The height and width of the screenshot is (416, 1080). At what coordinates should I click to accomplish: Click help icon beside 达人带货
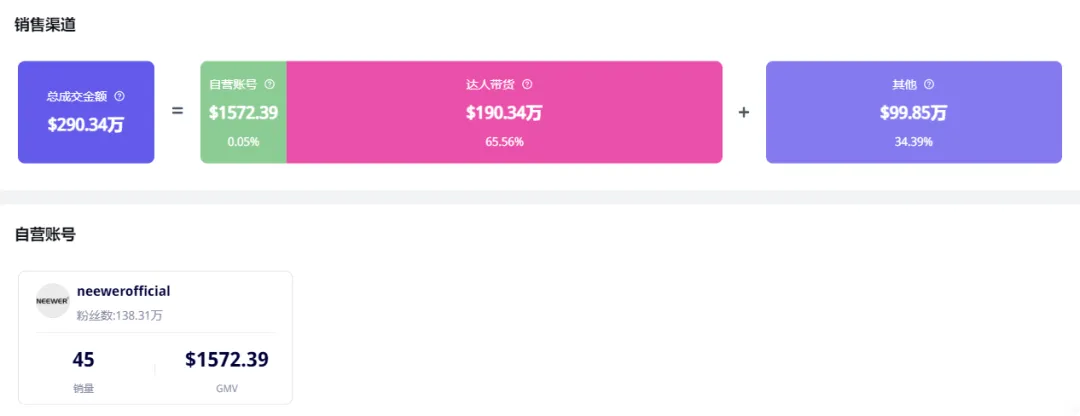[527, 85]
